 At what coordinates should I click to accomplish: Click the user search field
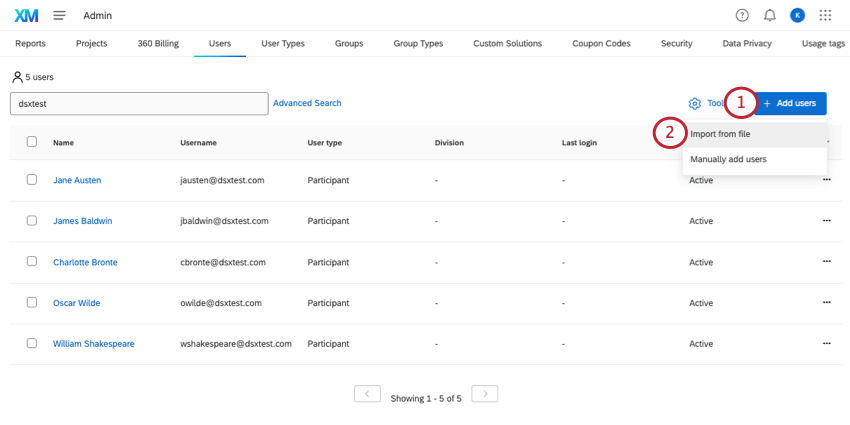coord(138,104)
